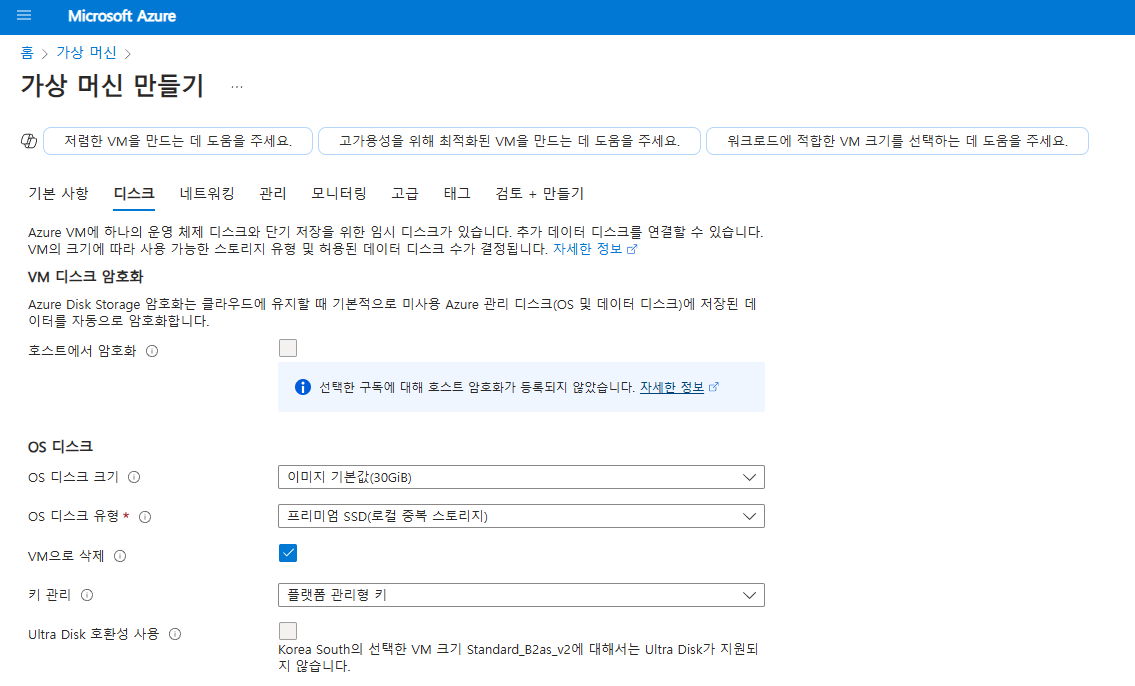
Task: Click 워크로드에 적합한 VM 크기 suggestion button
Action: pos(898,141)
